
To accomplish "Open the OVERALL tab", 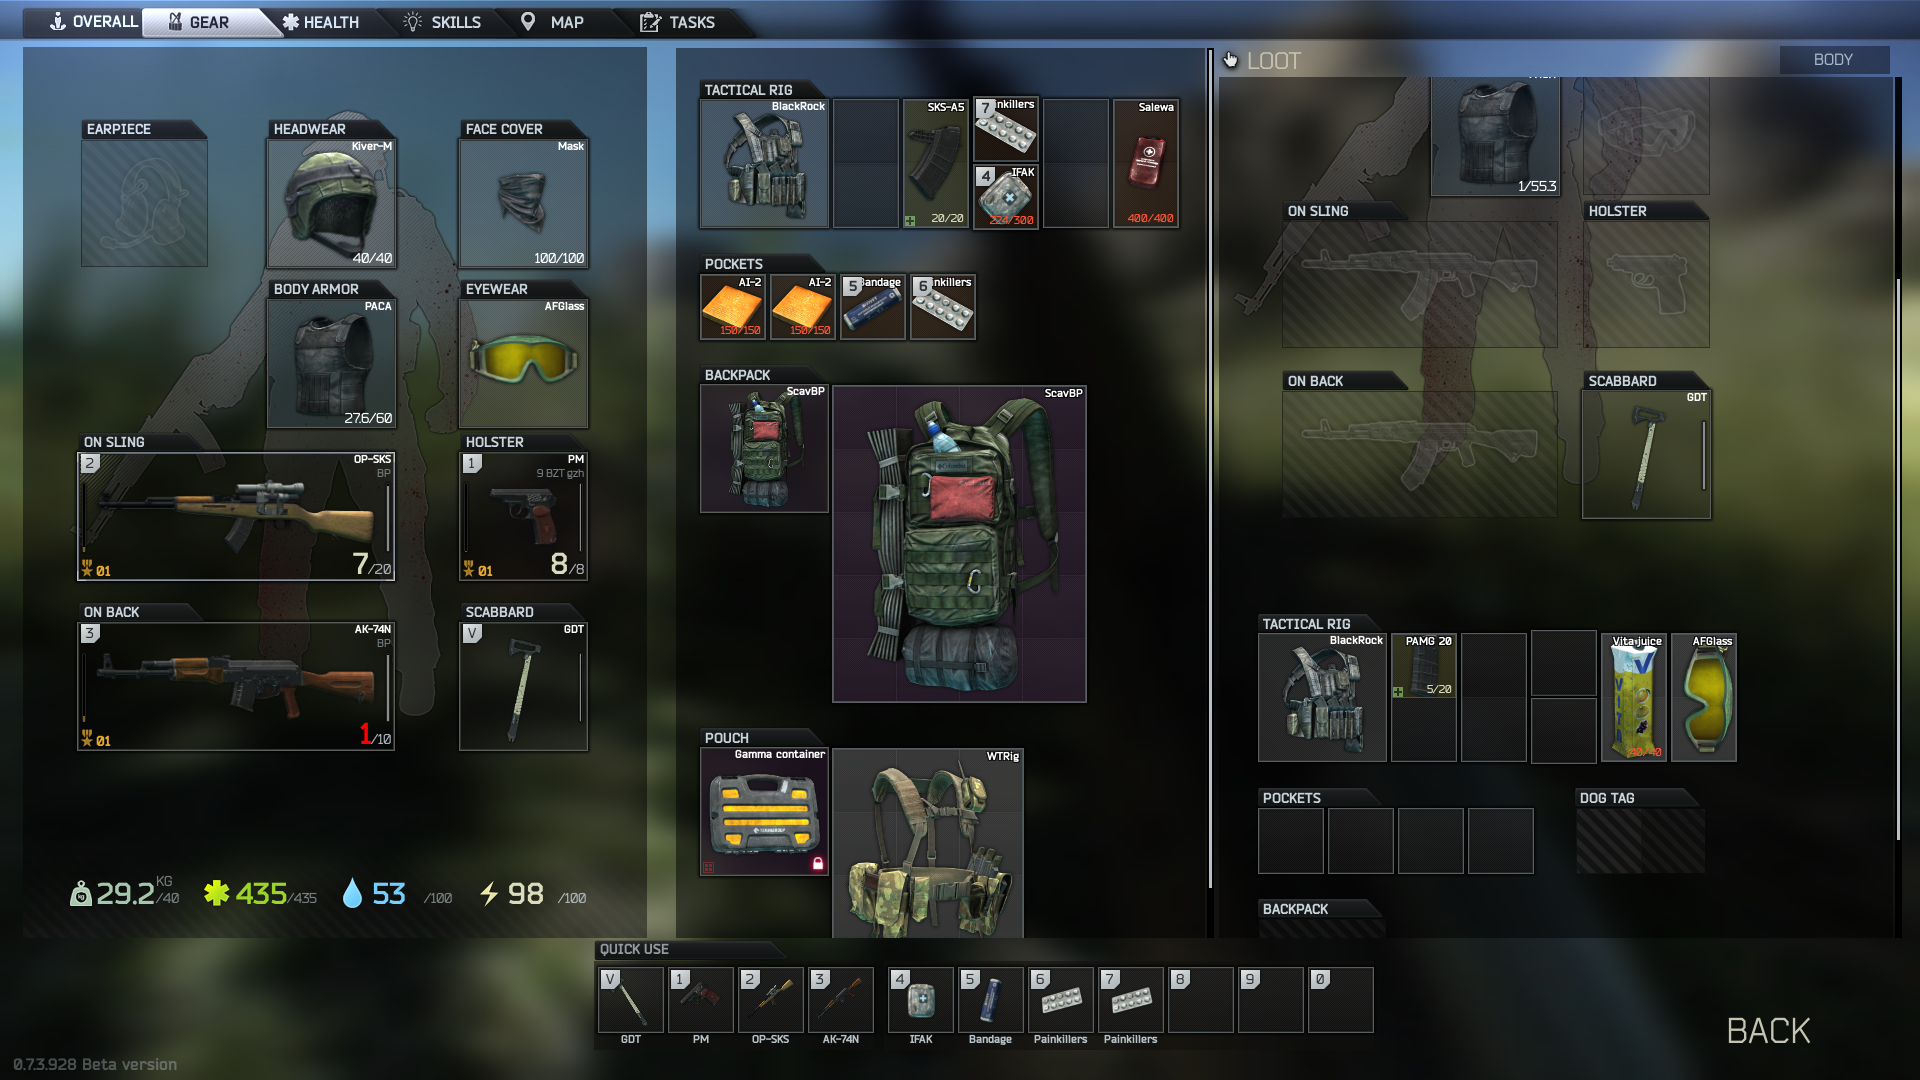I will (94, 22).
